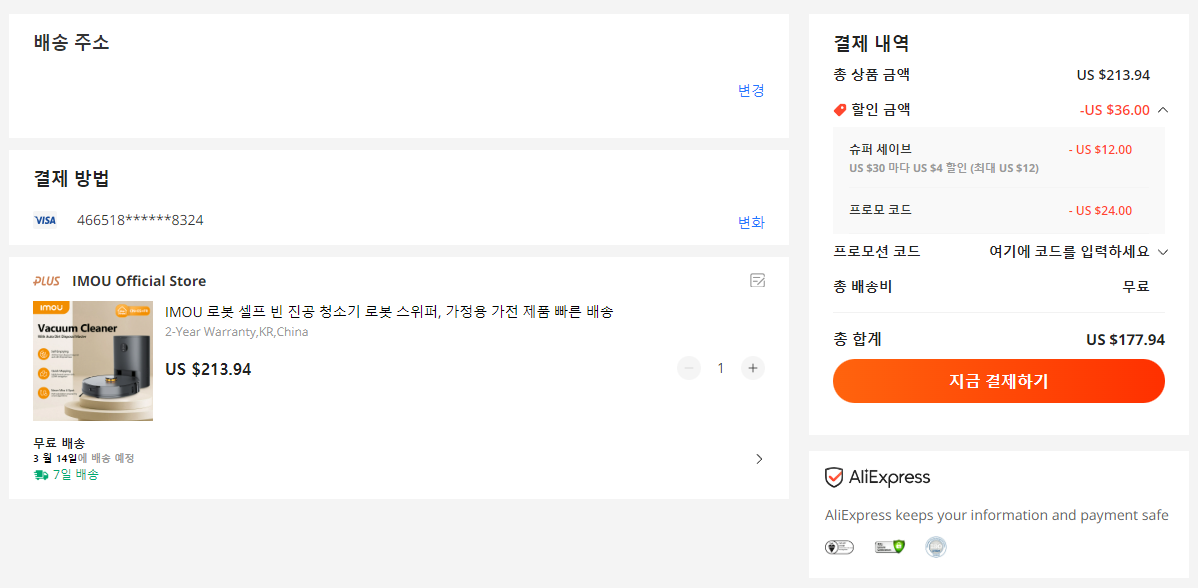
Task: Click the 지금 결제하기 pay now button
Action: (999, 381)
